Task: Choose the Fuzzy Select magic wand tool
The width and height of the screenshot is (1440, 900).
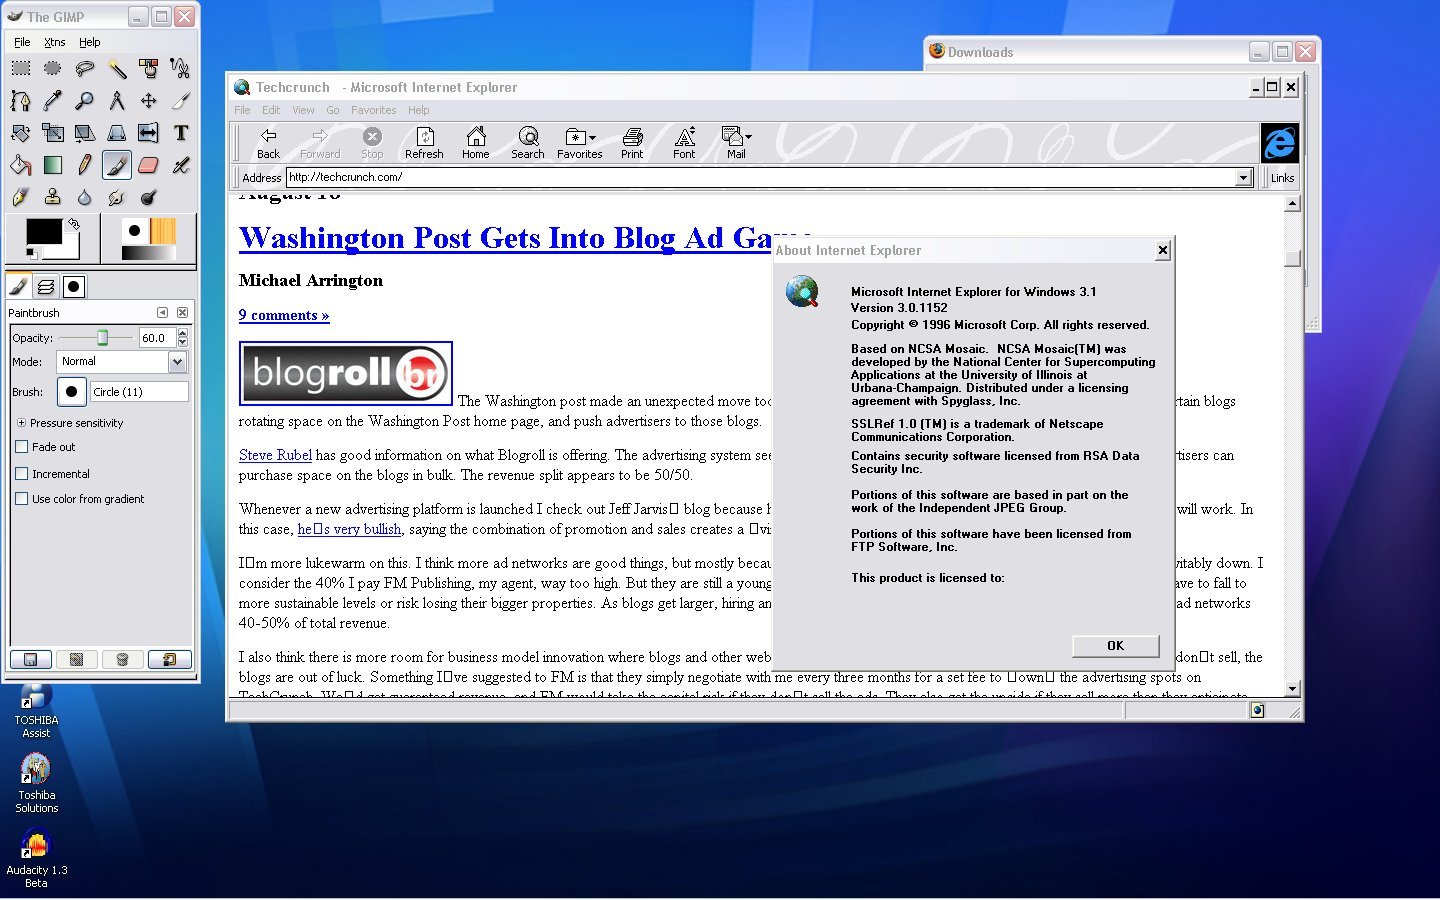Action: pos(117,68)
